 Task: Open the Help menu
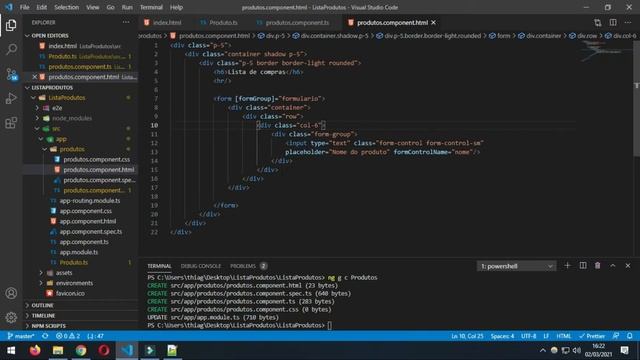tap(176, 7)
